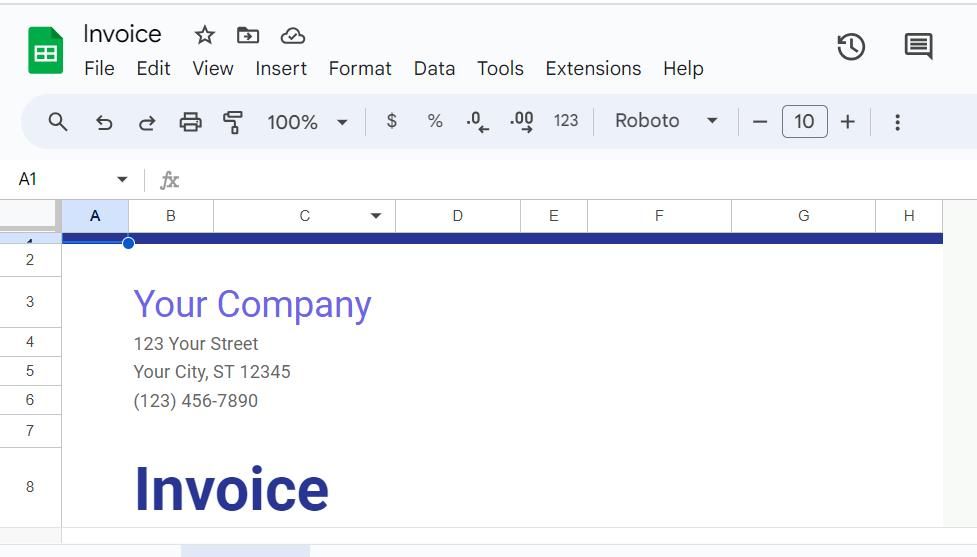
Task: Select the 'Your City, ST 12345' cell
Action: click(x=212, y=372)
